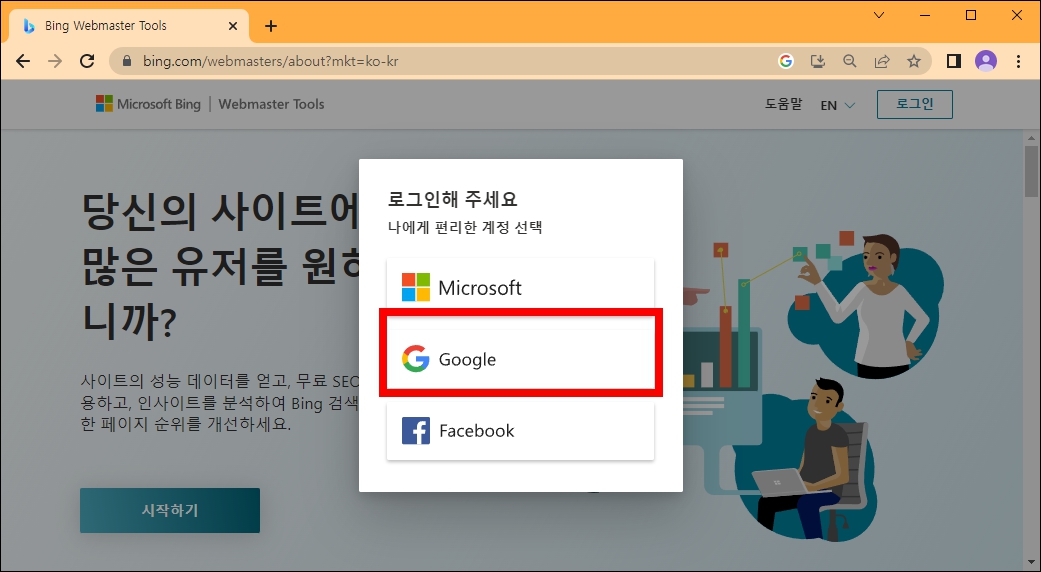Click the Google icon in address bar

pos(785,61)
